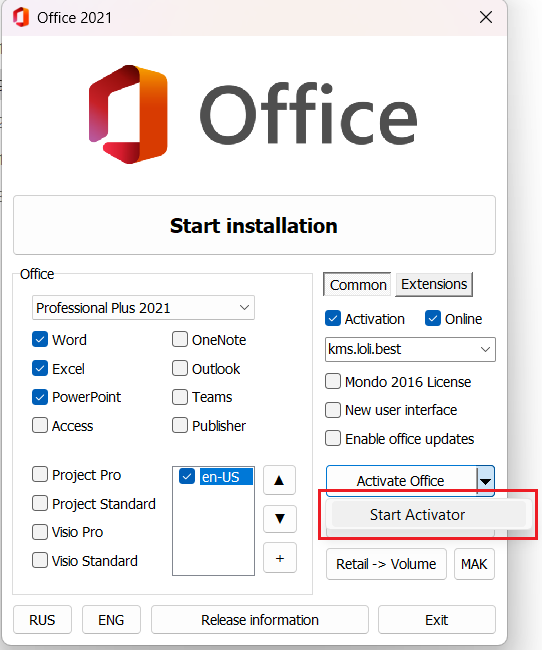Switch to the Extensions tab
542x650 pixels.
point(434,284)
